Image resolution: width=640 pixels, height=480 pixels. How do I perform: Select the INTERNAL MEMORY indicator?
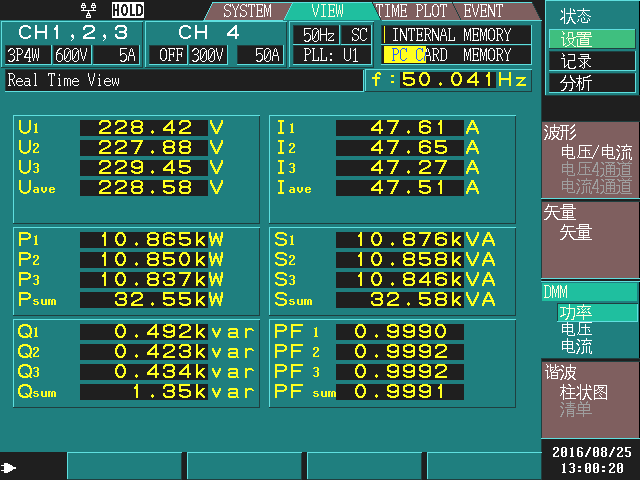click(x=458, y=34)
